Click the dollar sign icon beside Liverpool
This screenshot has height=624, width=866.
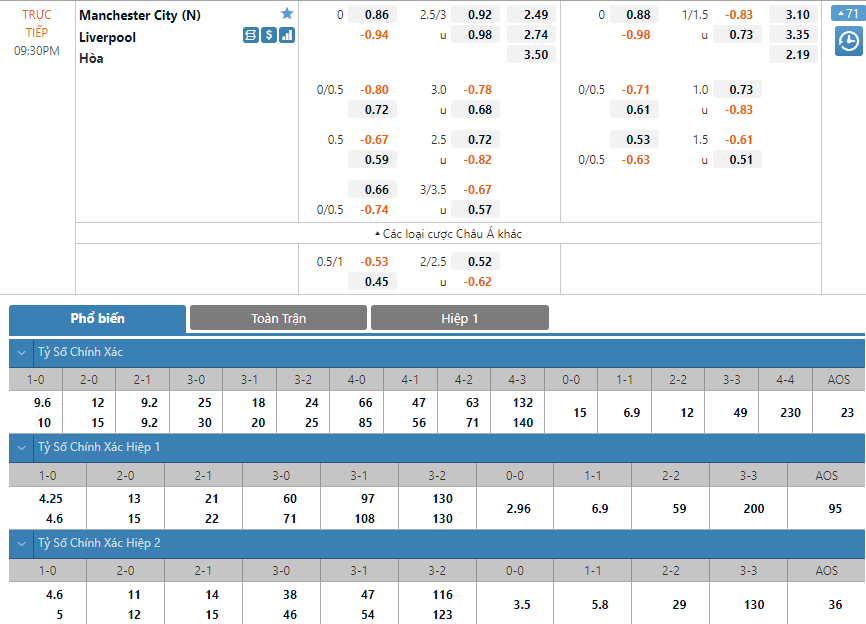point(269,35)
